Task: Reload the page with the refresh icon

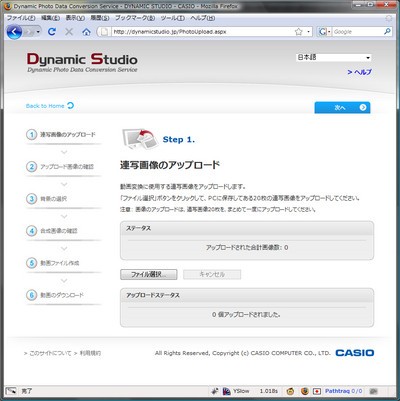Action: point(52,32)
